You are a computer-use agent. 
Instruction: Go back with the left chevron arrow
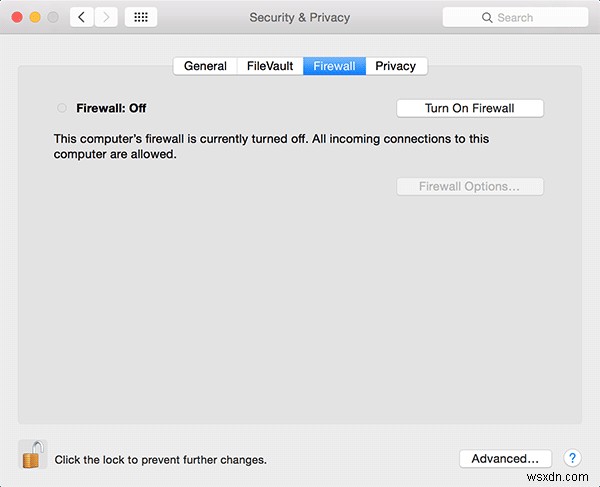coord(82,17)
